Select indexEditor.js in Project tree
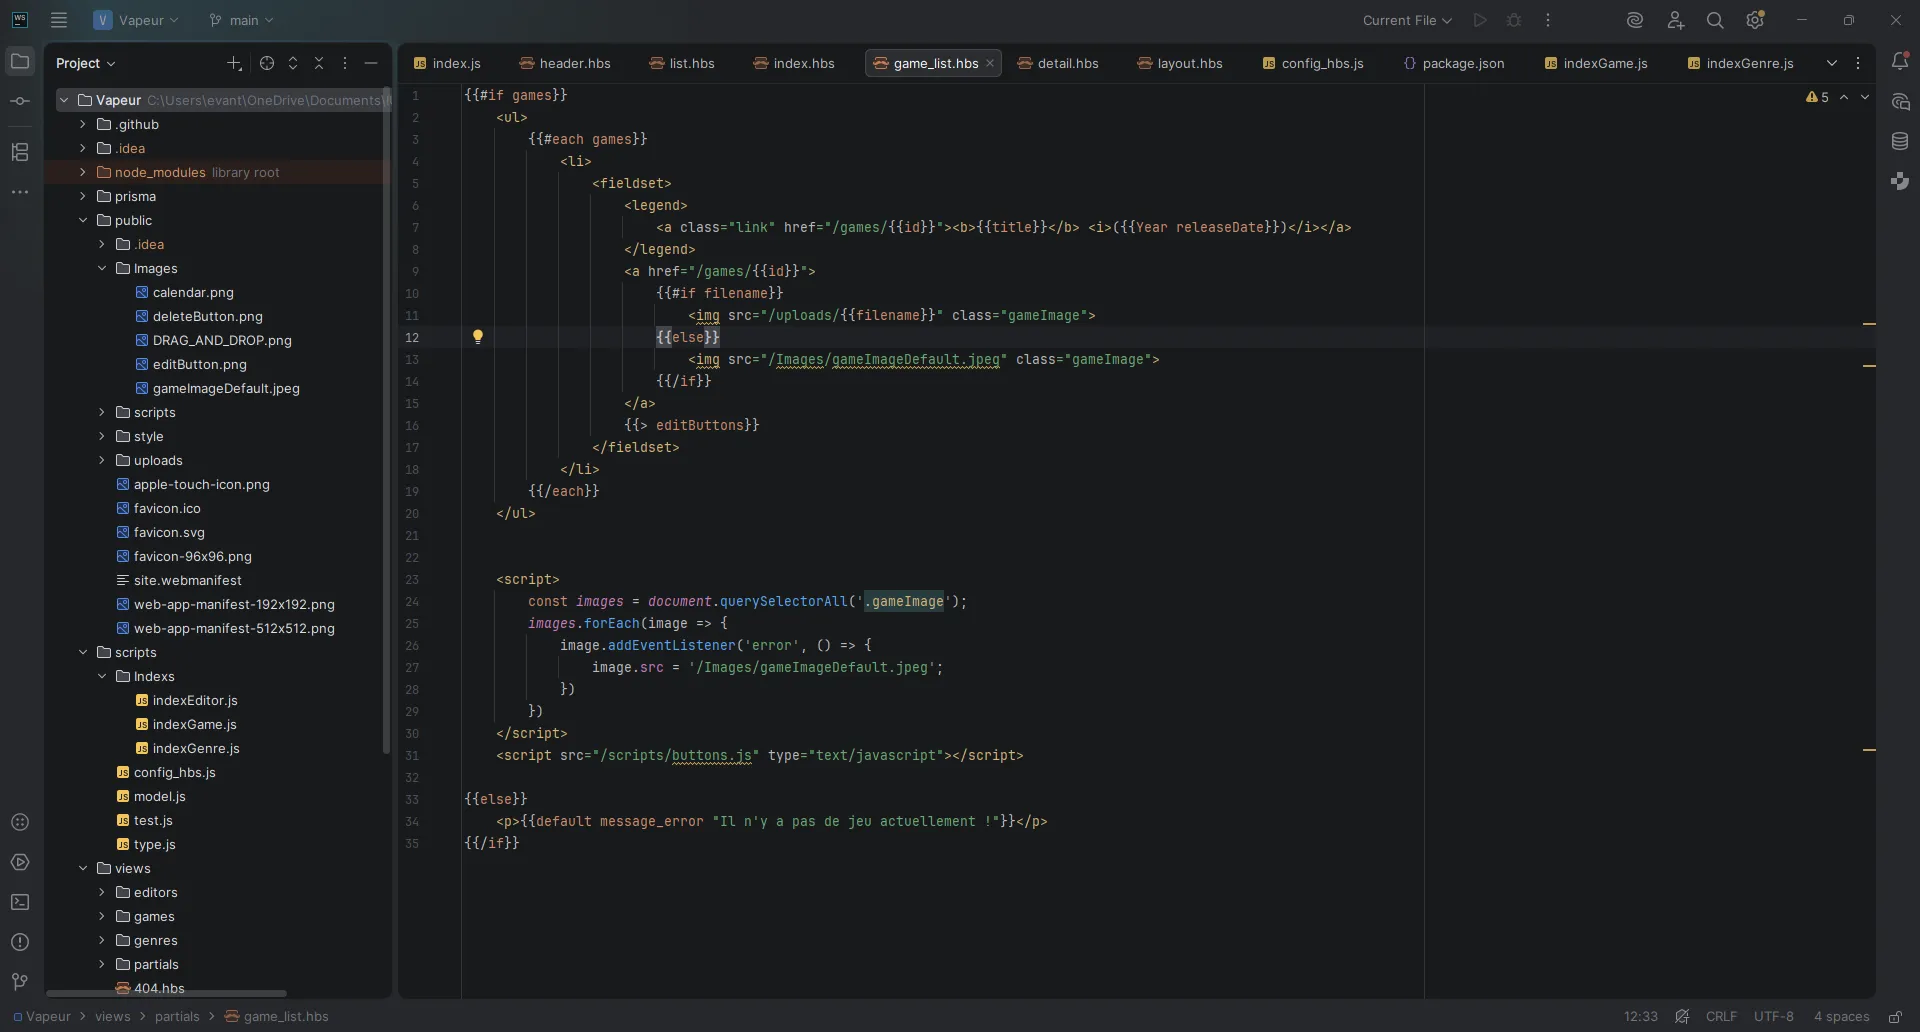Screen dimensions: 1920x1032 (x=195, y=700)
